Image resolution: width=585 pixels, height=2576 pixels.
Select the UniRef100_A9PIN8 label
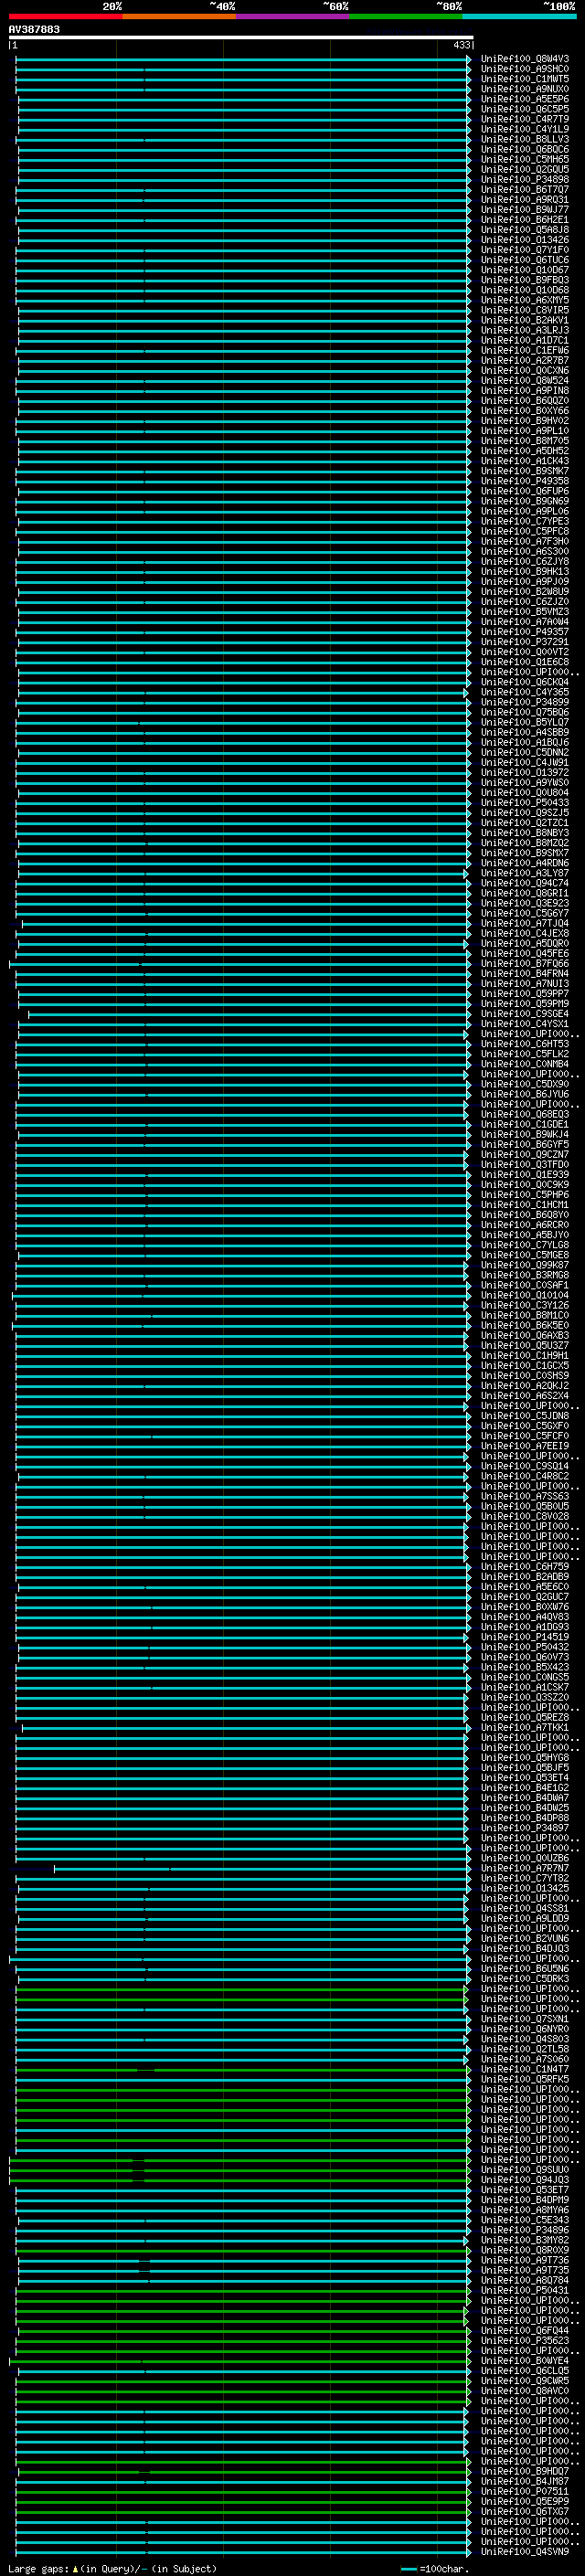[525, 391]
